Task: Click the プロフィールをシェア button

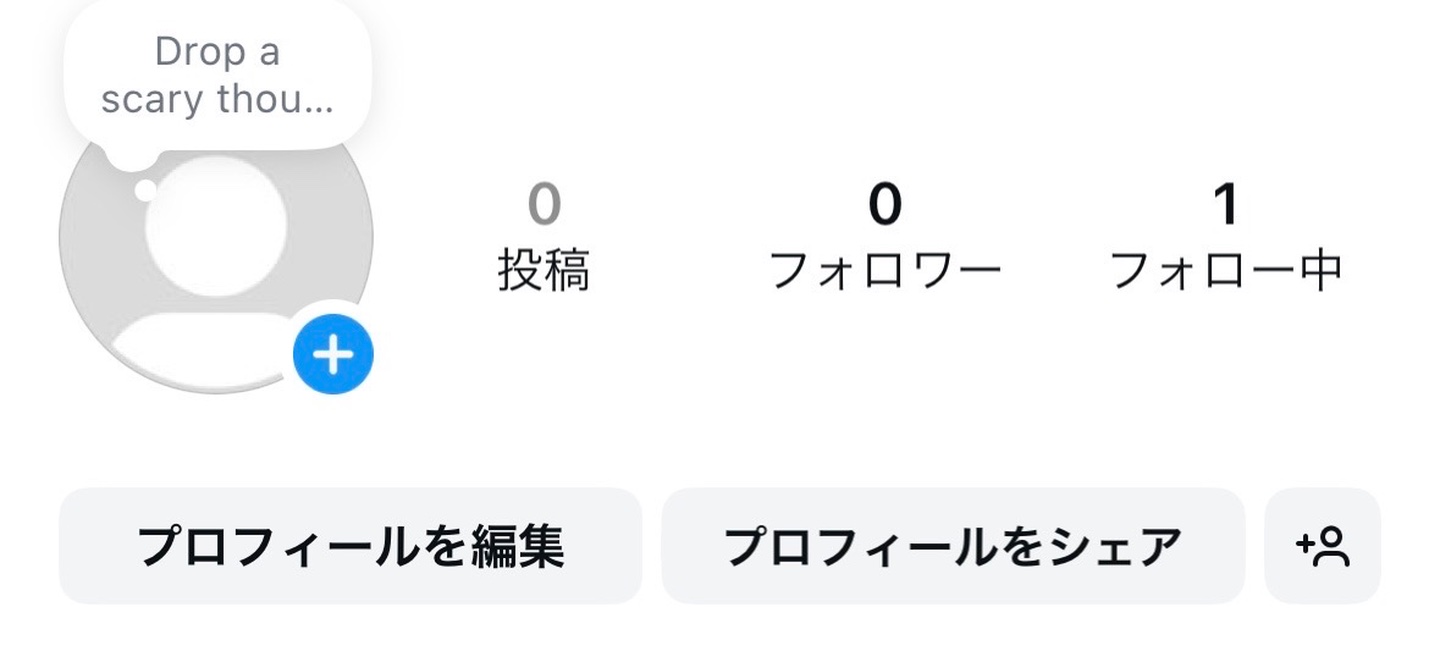Action: coord(953,546)
